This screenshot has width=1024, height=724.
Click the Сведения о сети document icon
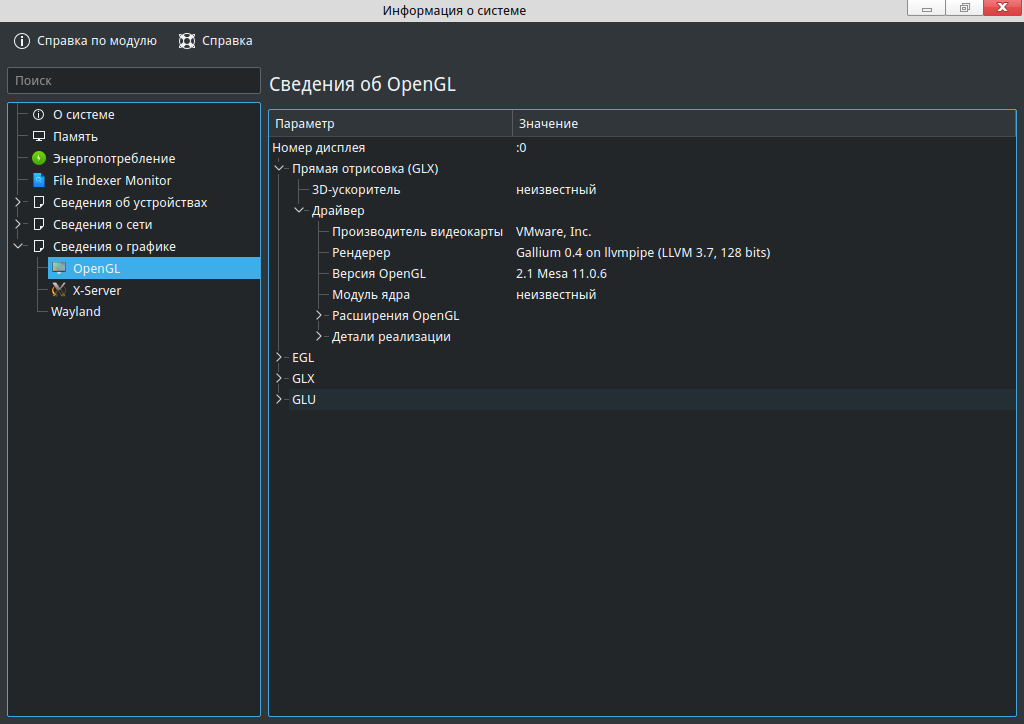[x=39, y=225]
